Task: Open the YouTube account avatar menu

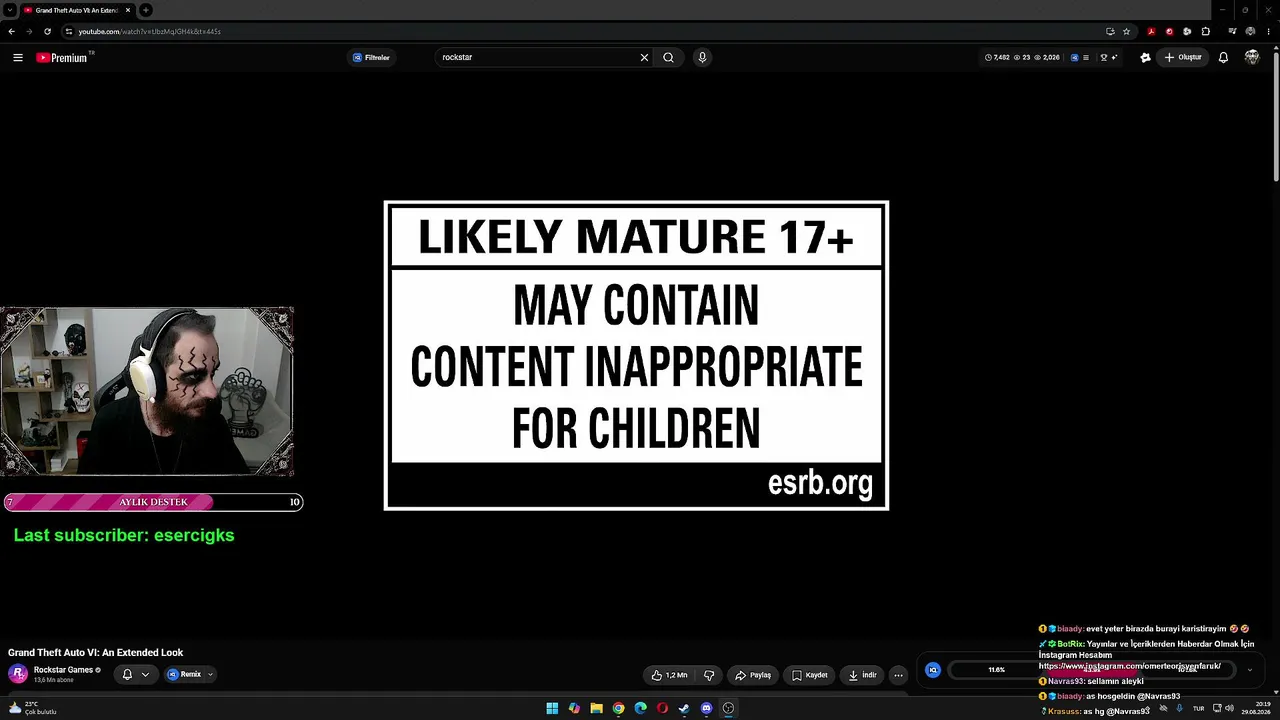Action: [x=1252, y=58]
